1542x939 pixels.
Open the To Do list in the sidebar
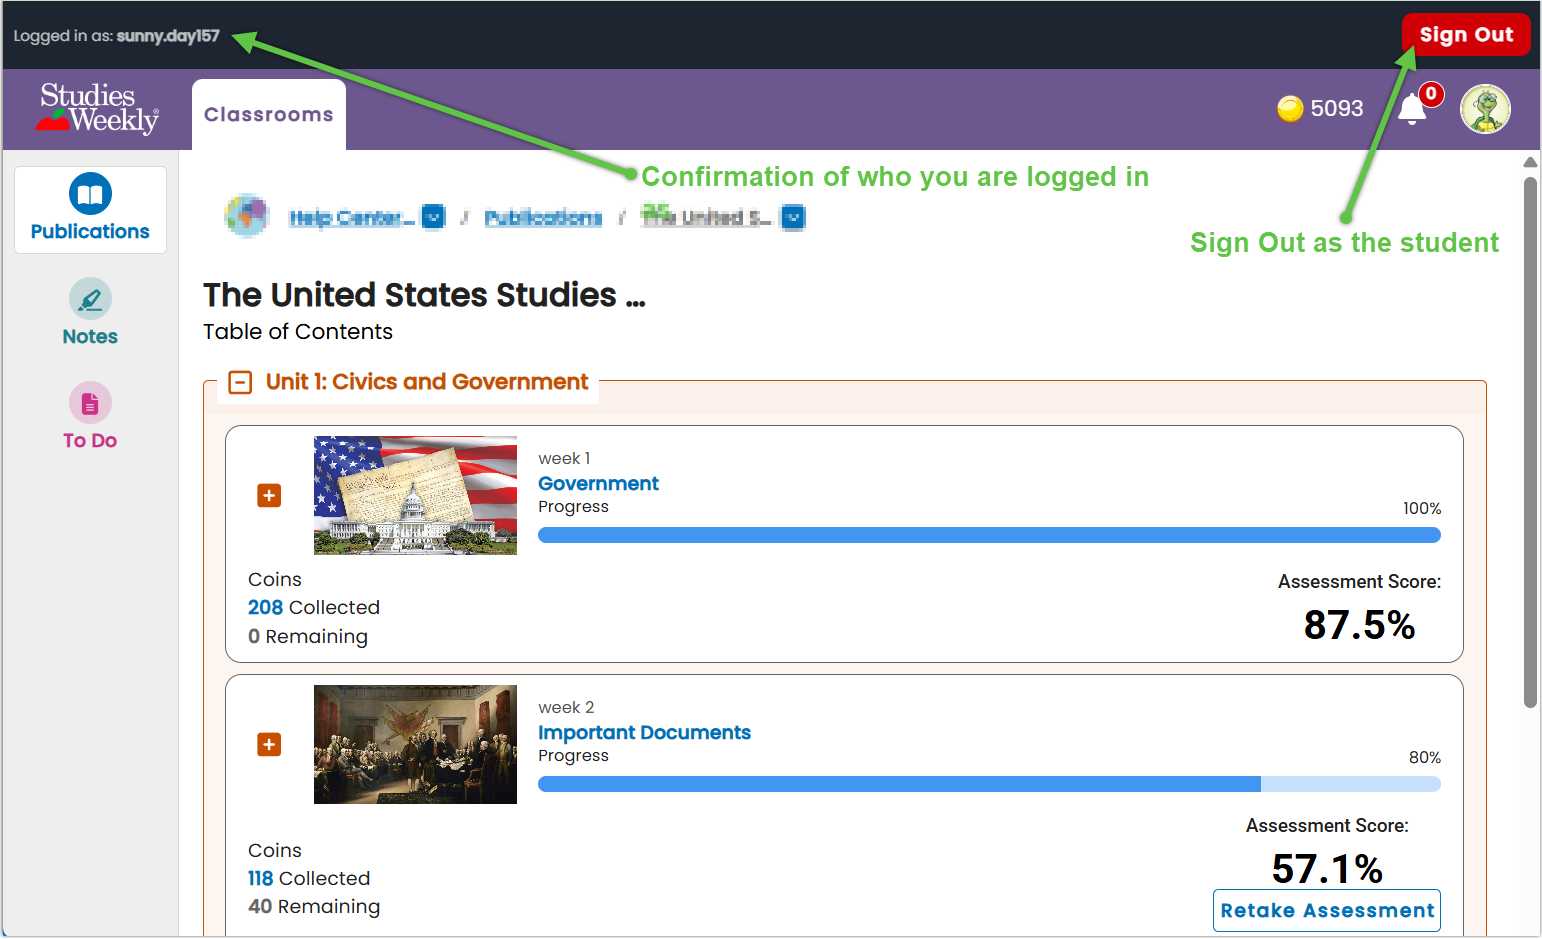click(89, 415)
